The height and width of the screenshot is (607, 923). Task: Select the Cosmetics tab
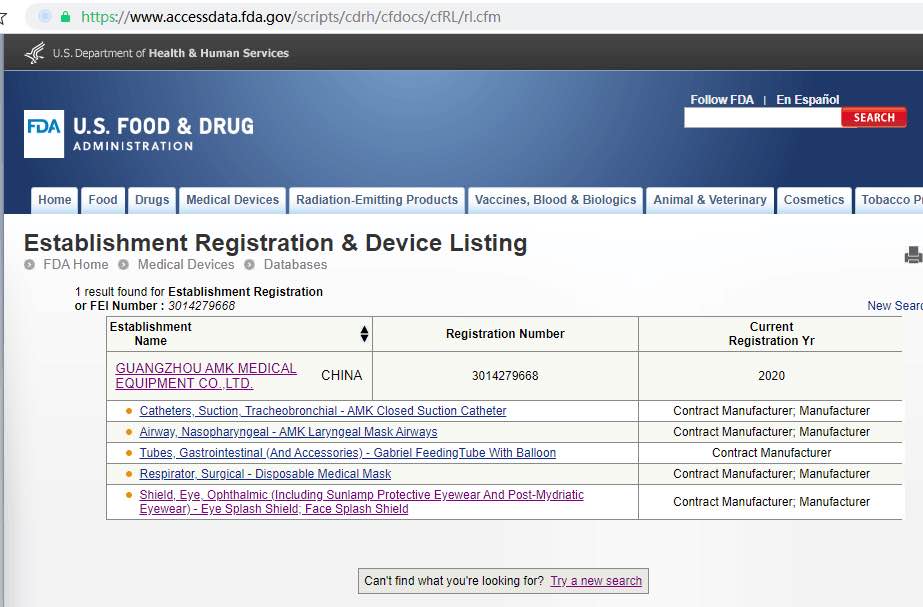click(x=813, y=200)
